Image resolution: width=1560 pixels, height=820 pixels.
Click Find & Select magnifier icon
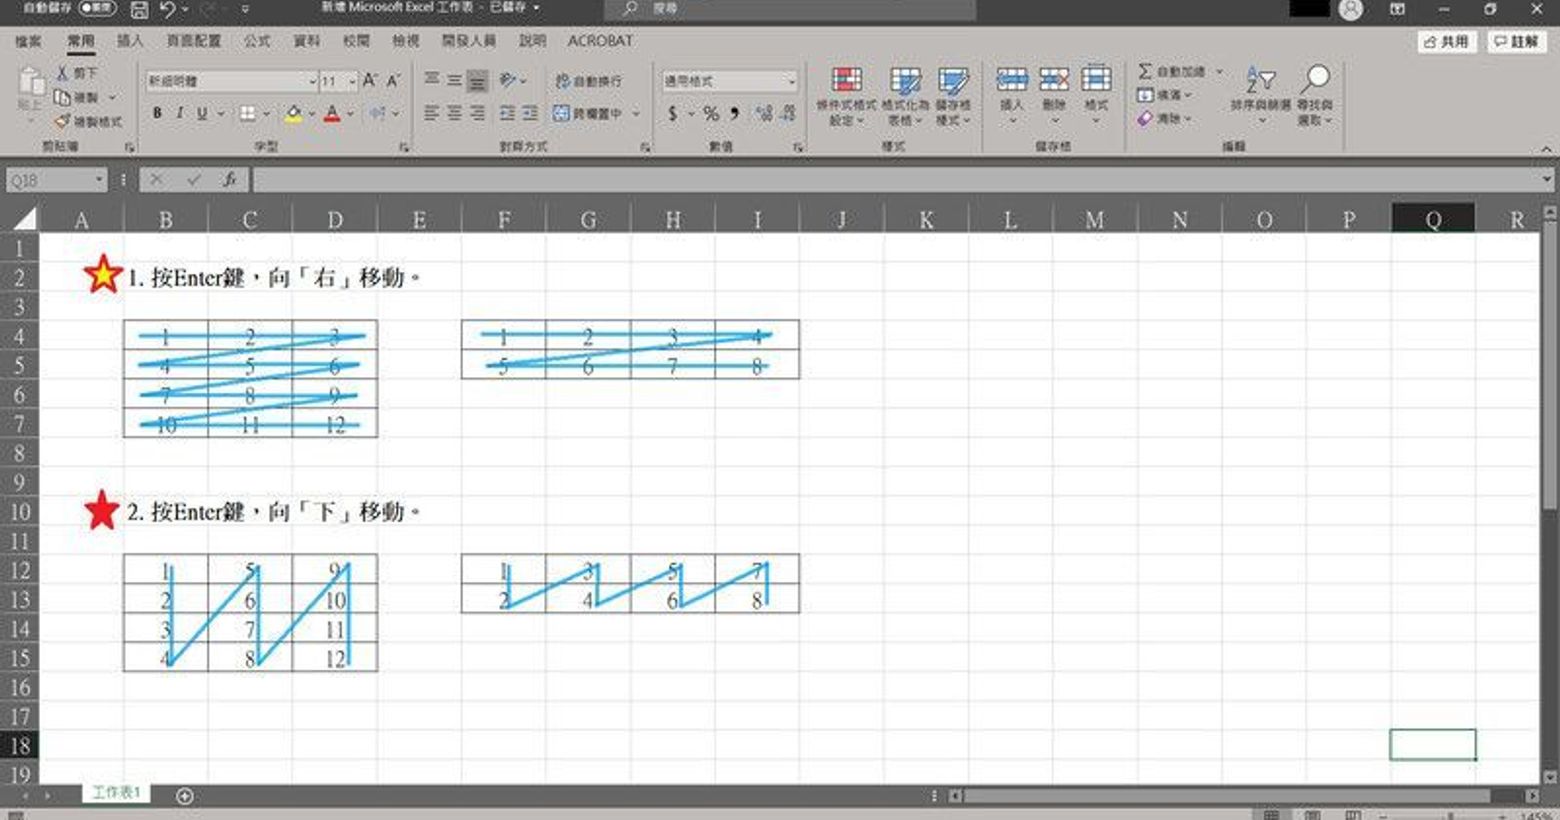pyautogui.click(x=1316, y=79)
